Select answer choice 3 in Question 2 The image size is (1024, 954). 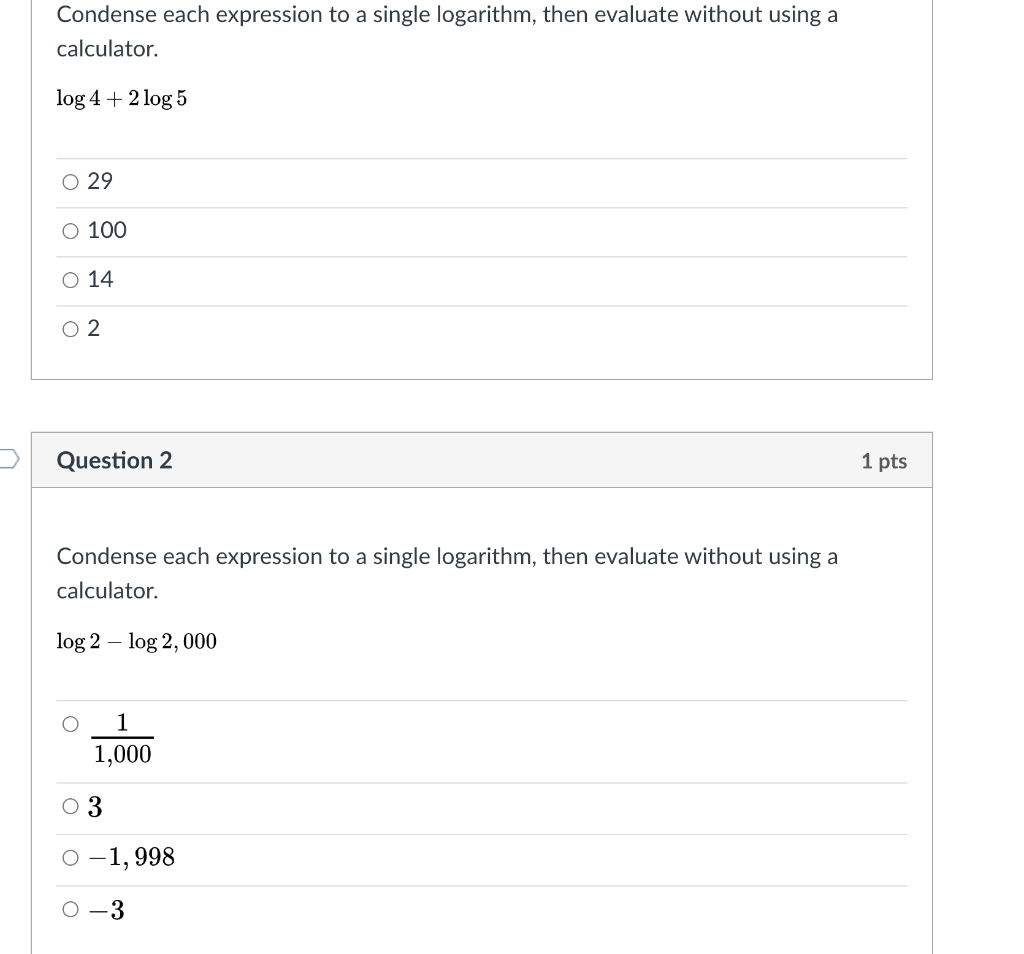pyautogui.click(x=70, y=805)
